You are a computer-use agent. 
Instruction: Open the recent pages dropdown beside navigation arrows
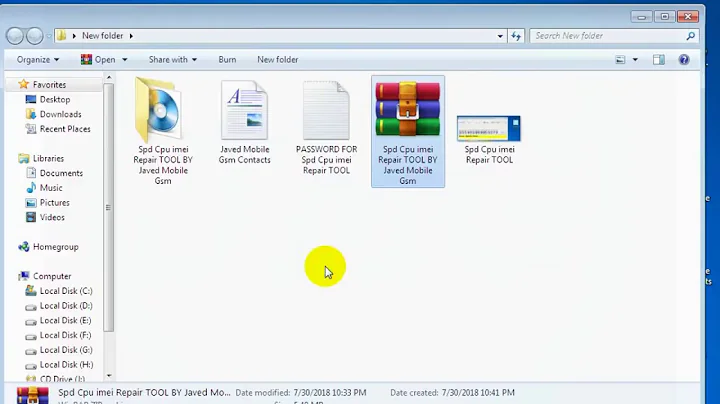click(x=49, y=36)
